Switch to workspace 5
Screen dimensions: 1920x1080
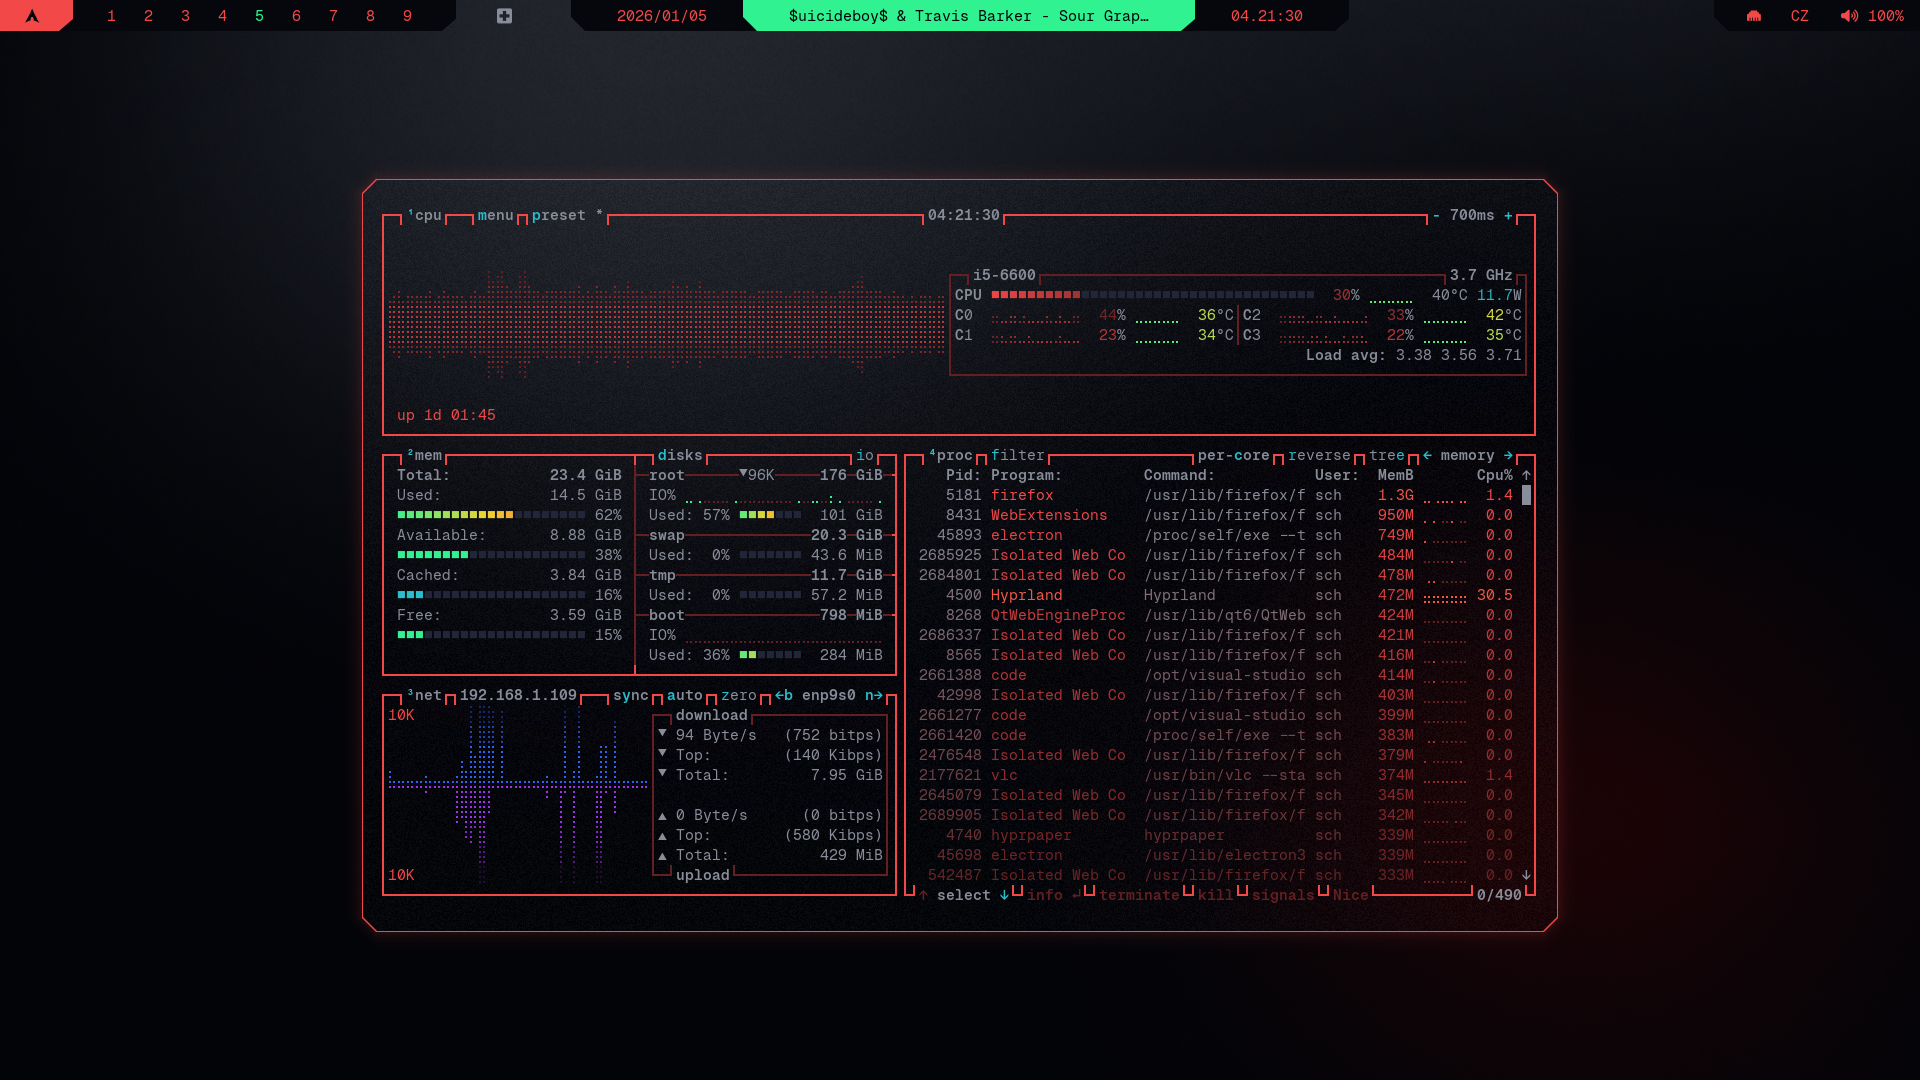[x=259, y=16]
